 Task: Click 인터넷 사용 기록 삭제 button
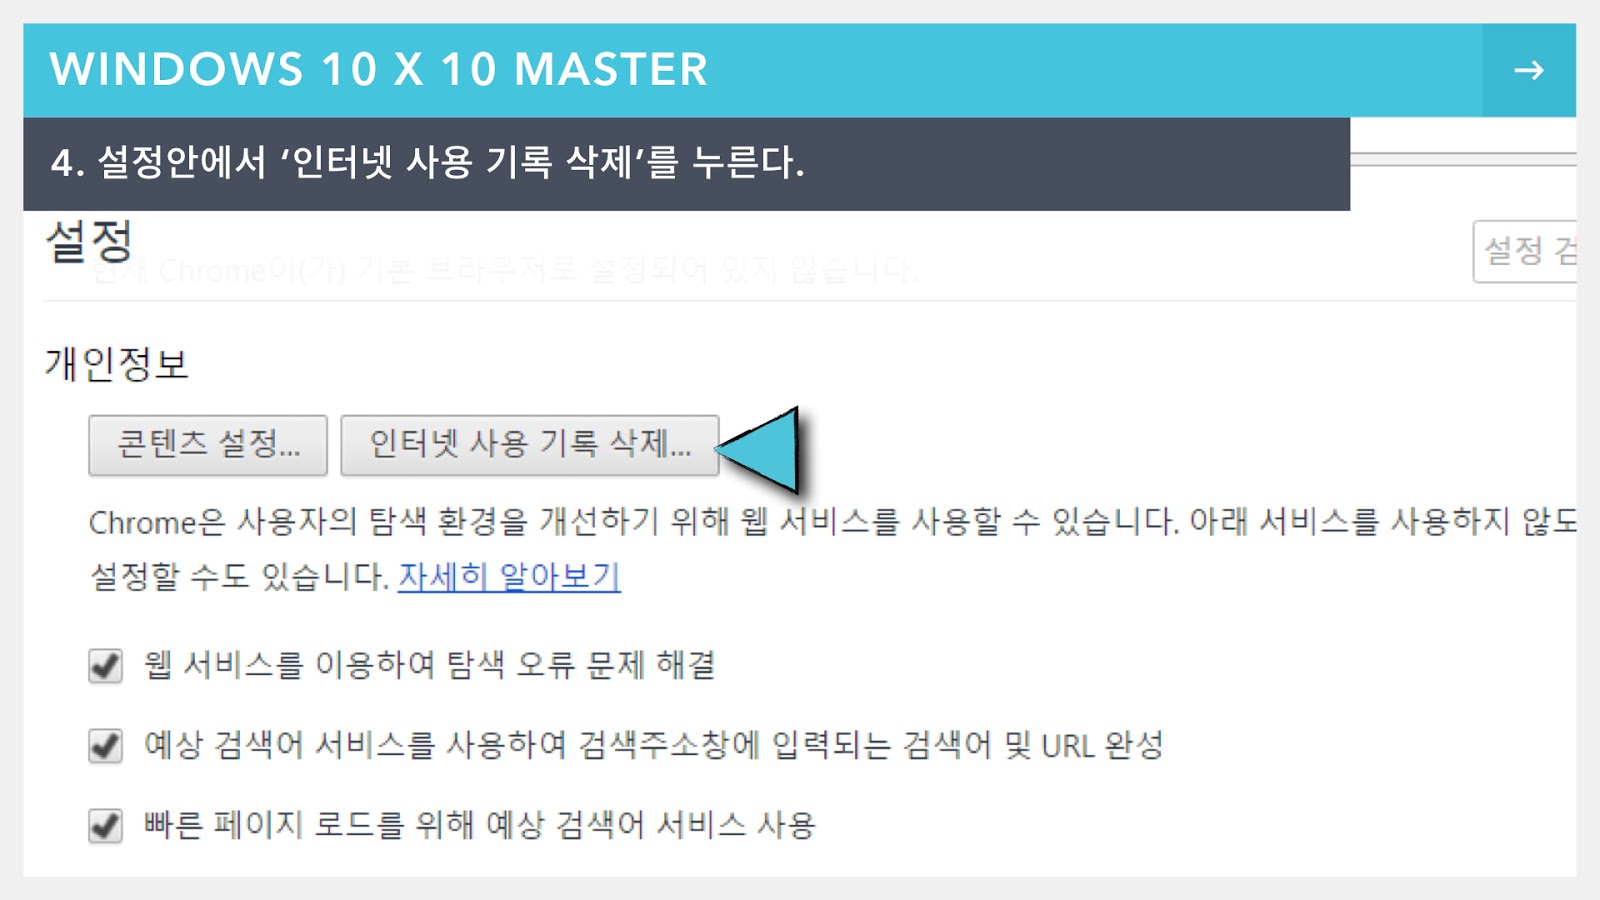point(530,445)
